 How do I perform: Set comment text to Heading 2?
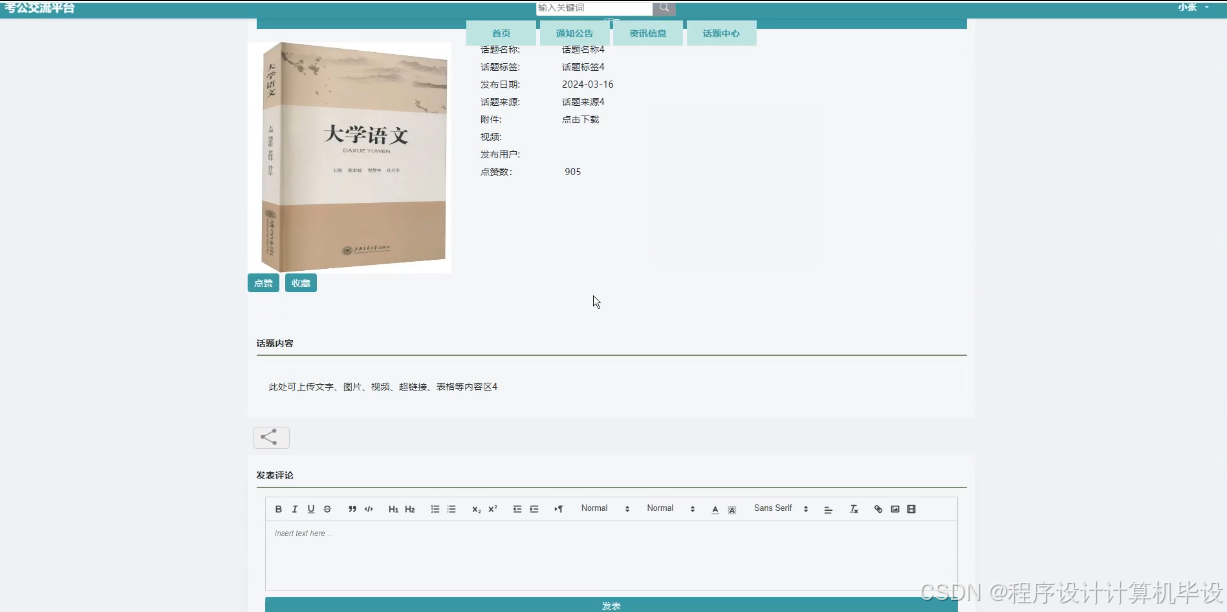coord(410,509)
